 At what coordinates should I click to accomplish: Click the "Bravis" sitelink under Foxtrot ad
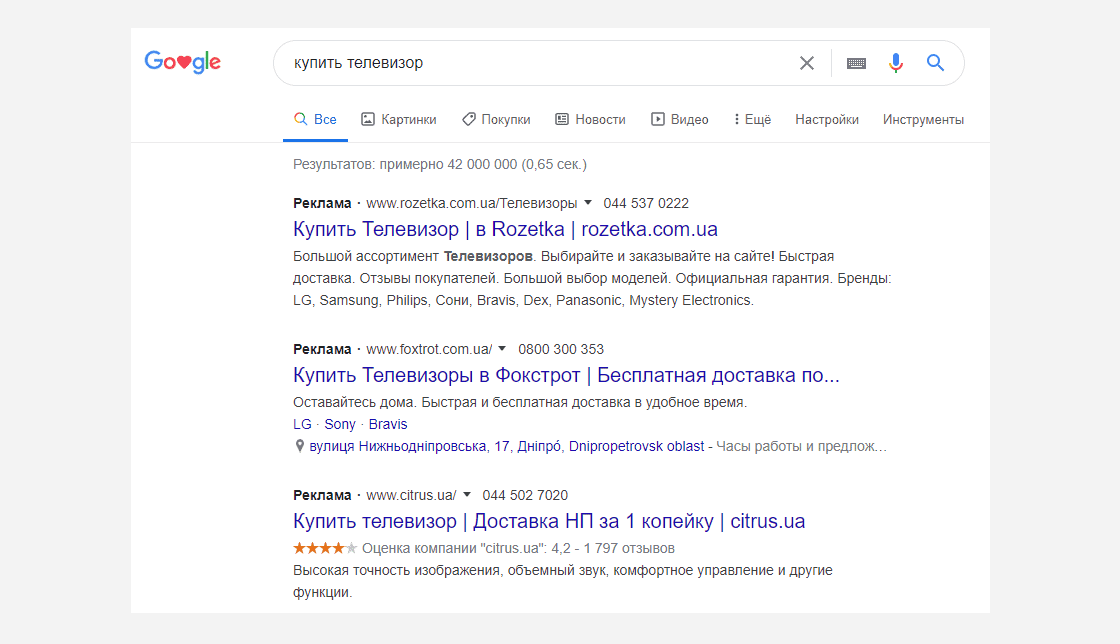tap(388, 424)
